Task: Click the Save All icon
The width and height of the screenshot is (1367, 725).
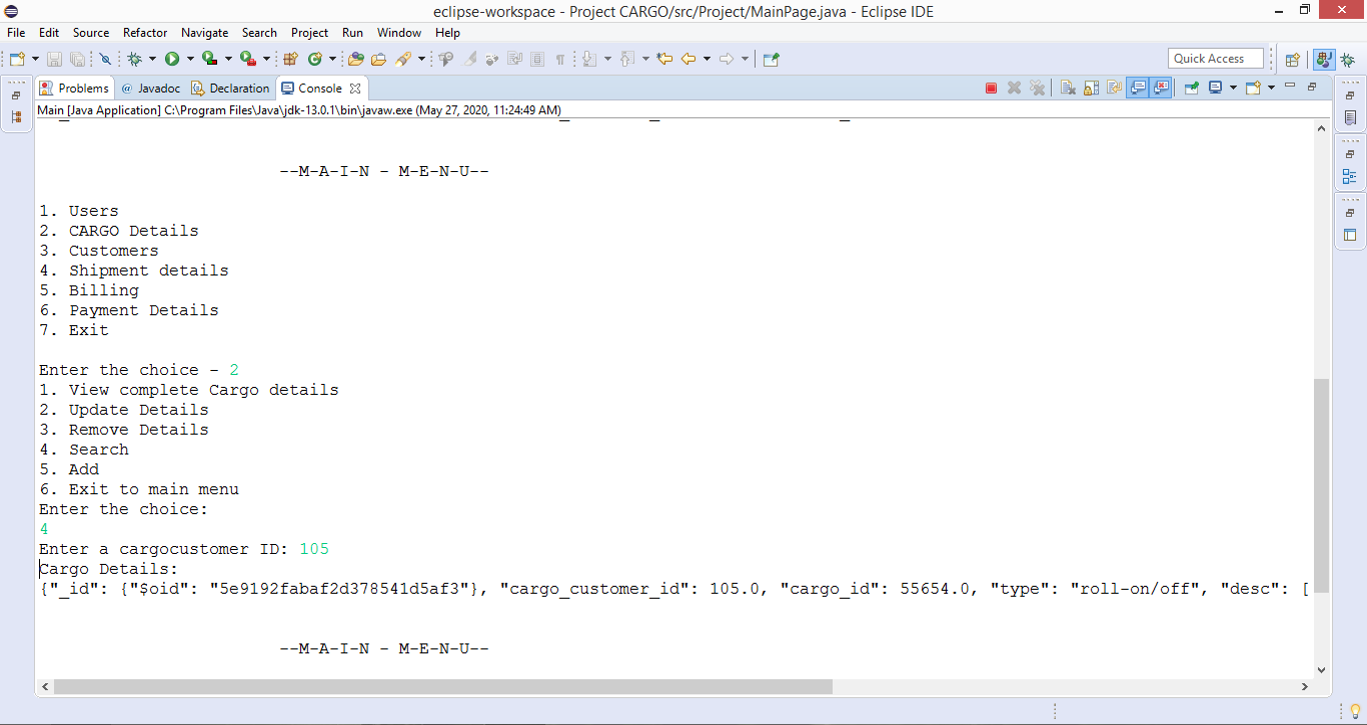Action: 76,59
